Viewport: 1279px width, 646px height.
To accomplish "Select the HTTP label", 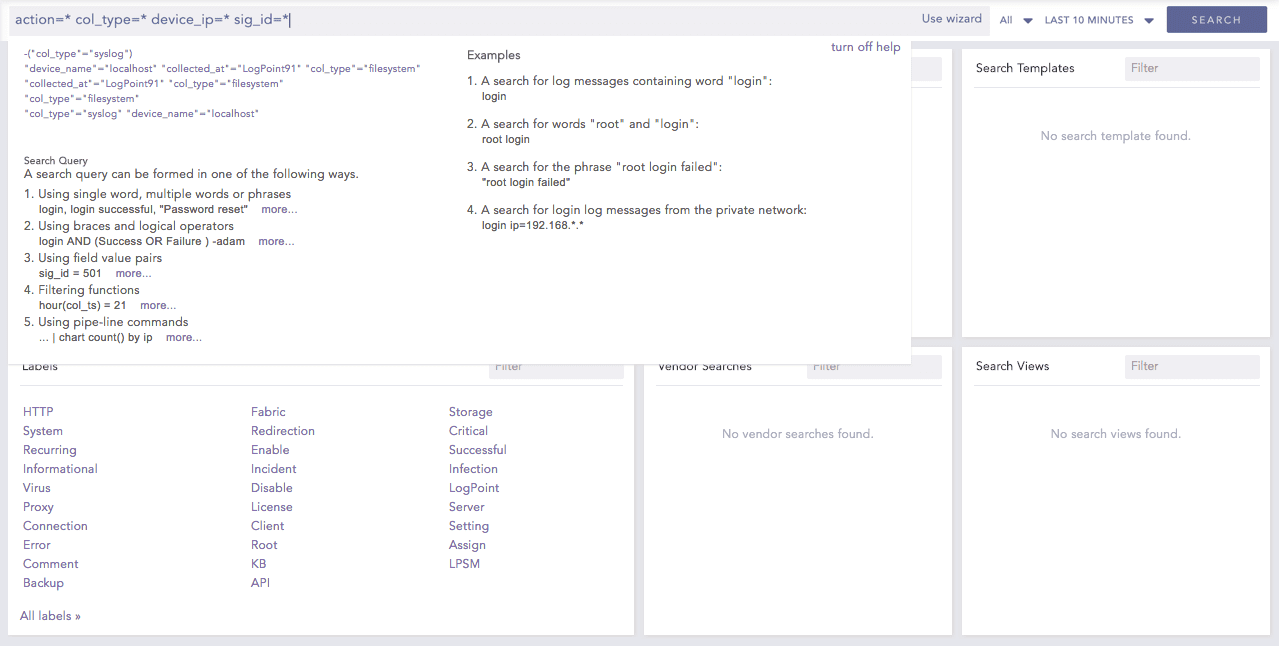I will pyautogui.click(x=37, y=411).
